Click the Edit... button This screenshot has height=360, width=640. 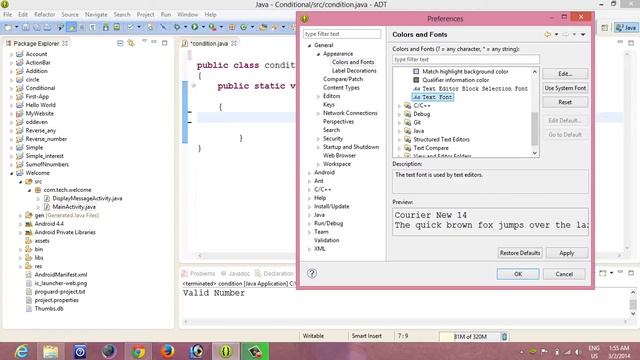tap(565, 74)
